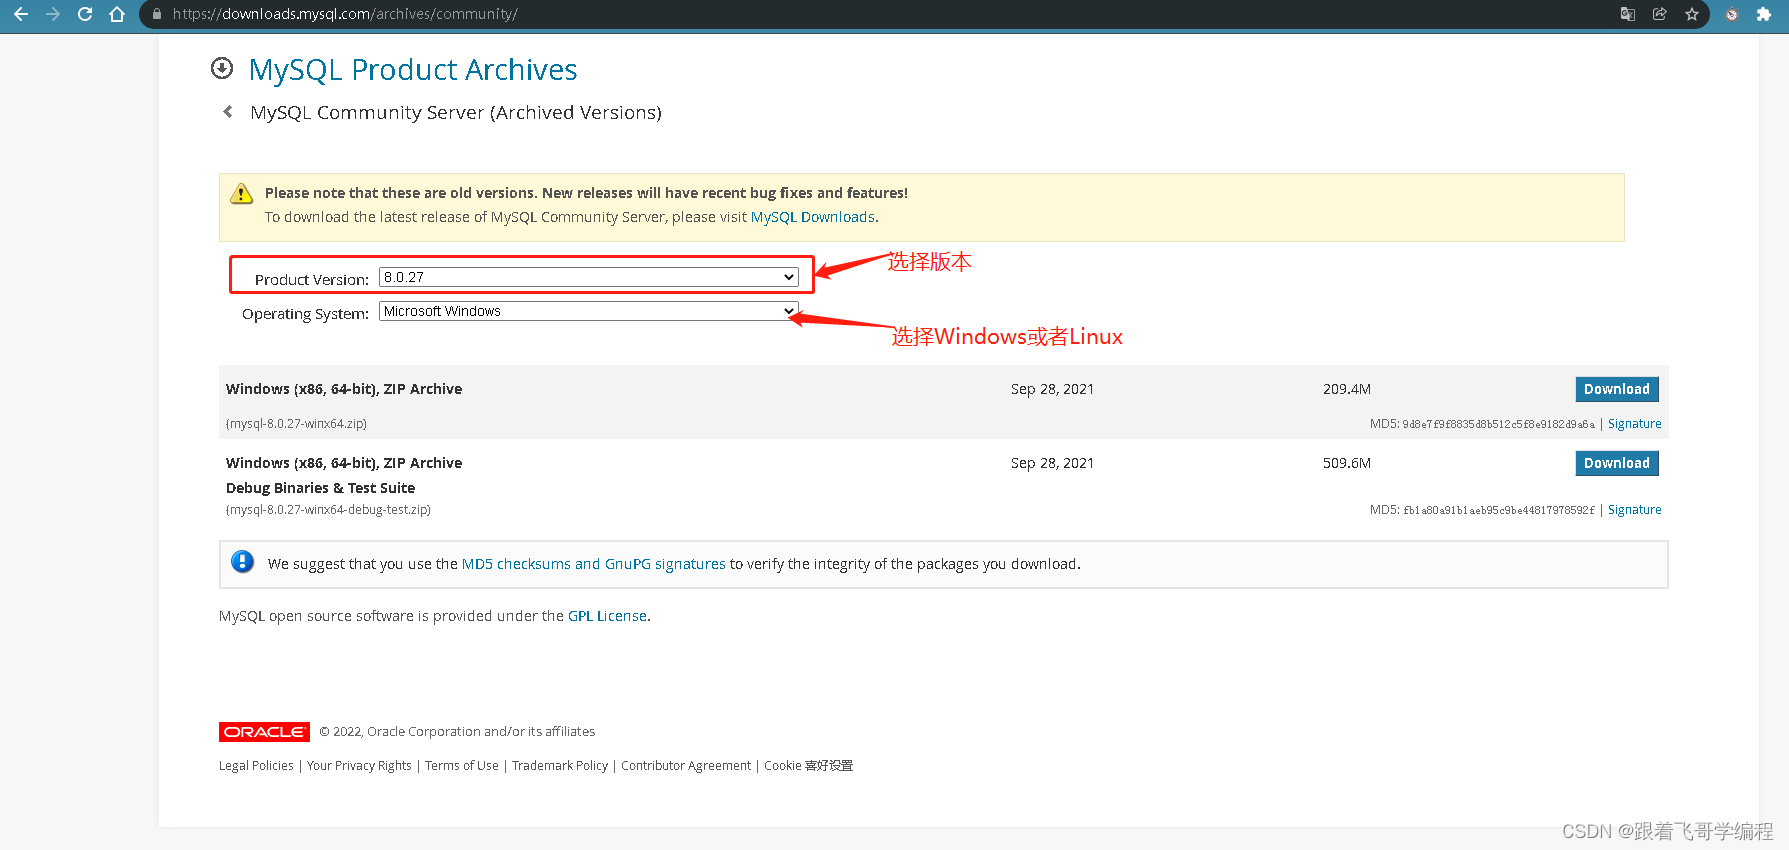The image size is (1789, 850).
Task: Download the 209.4M Windows ZIP Archive
Action: click(1617, 389)
